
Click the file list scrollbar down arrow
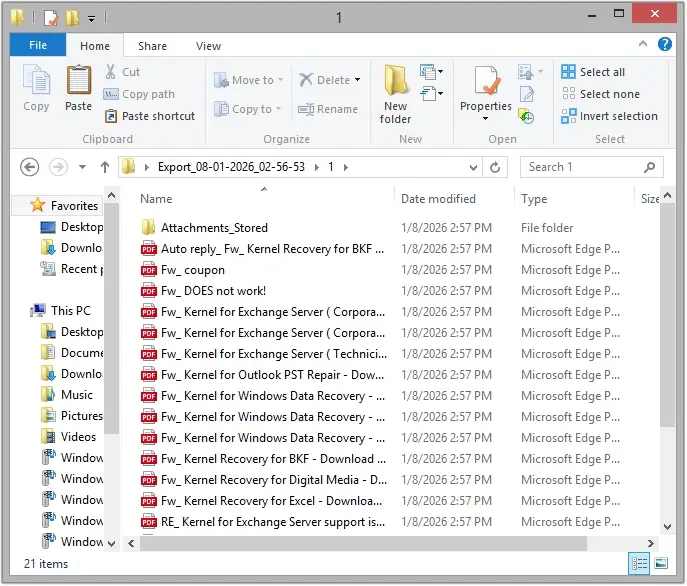(667, 527)
